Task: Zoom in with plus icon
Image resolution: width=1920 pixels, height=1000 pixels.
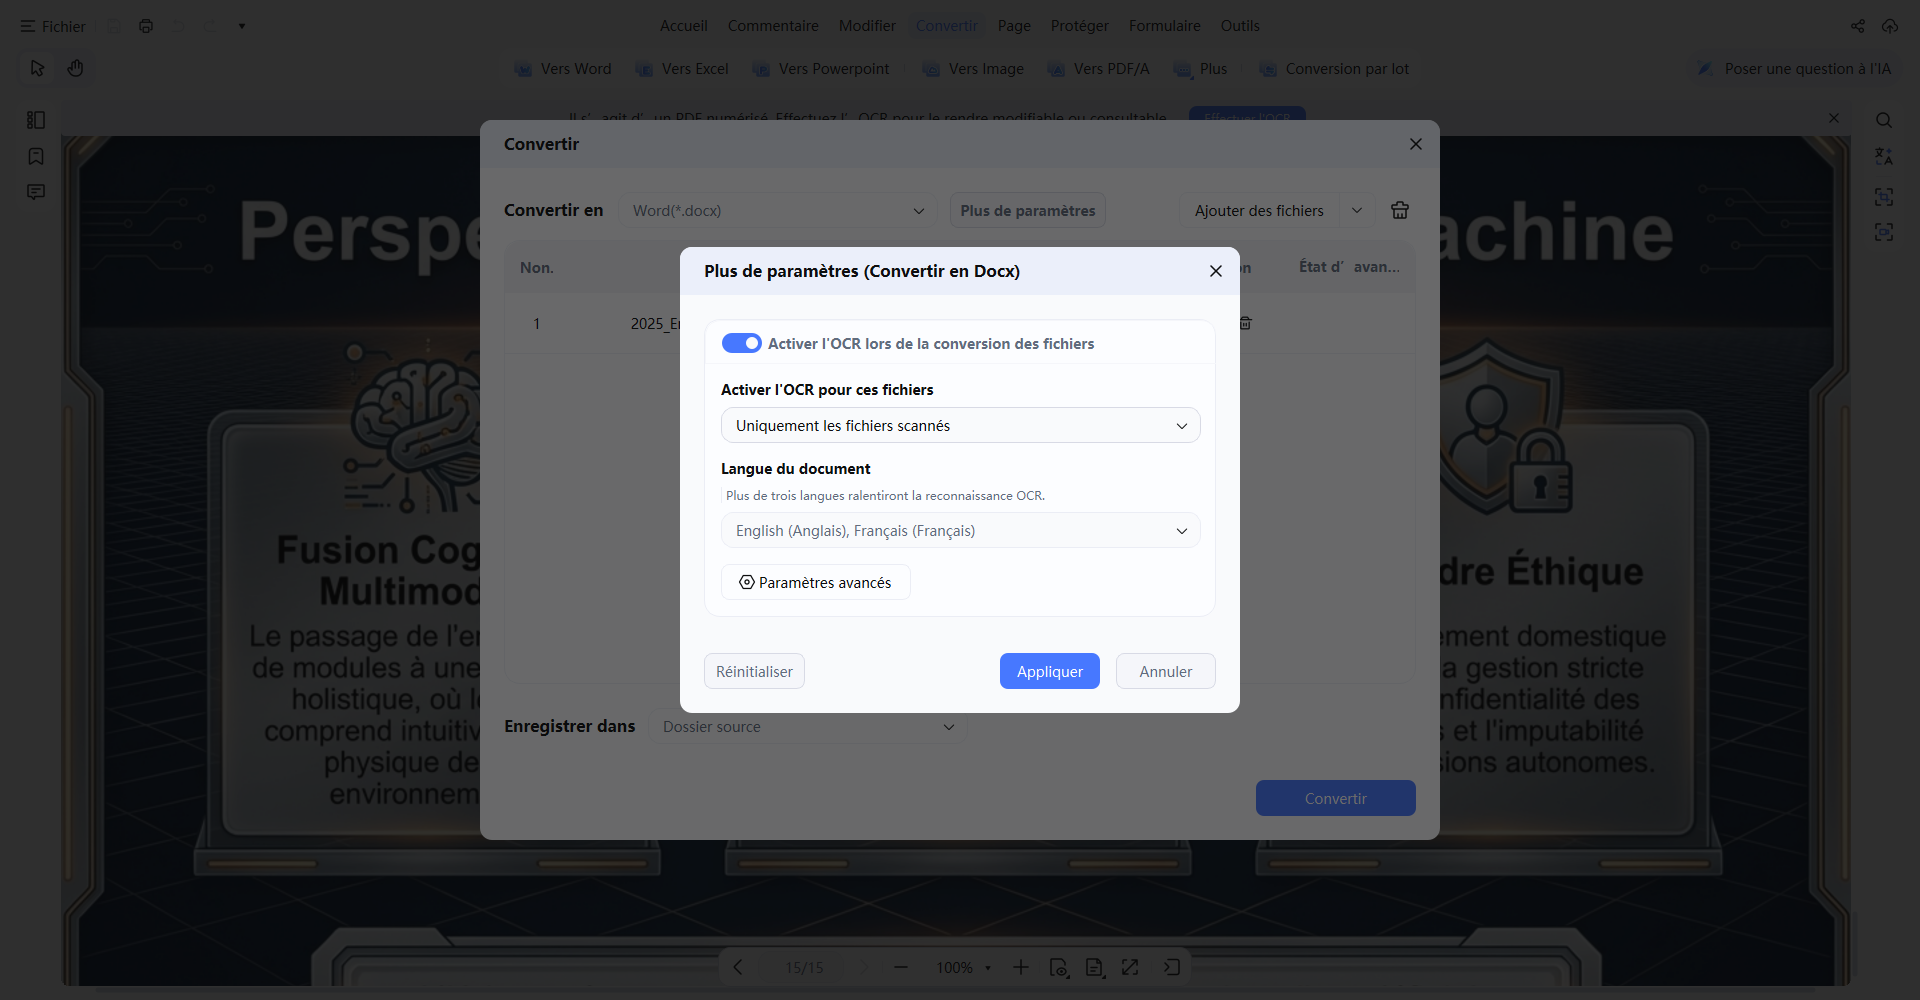Action: pyautogui.click(x=1020, y=967)
